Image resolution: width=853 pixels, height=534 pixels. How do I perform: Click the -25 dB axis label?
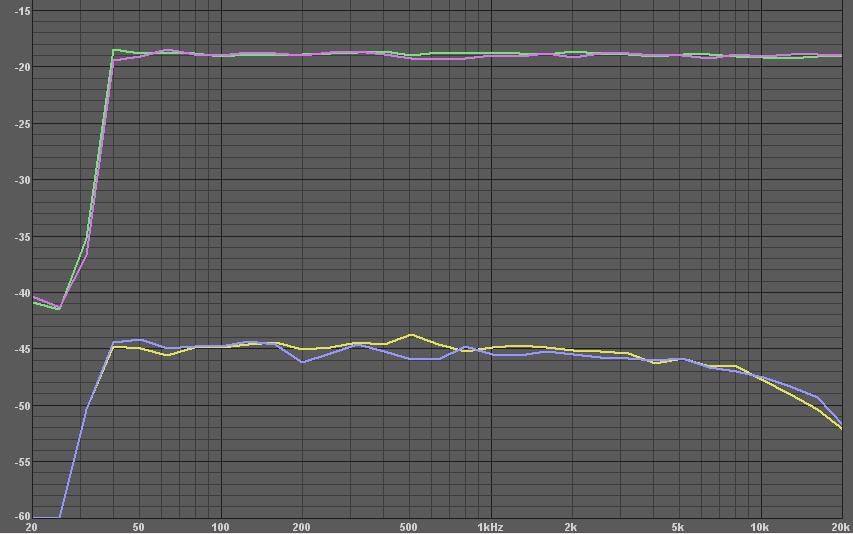(x=22, y=123)
